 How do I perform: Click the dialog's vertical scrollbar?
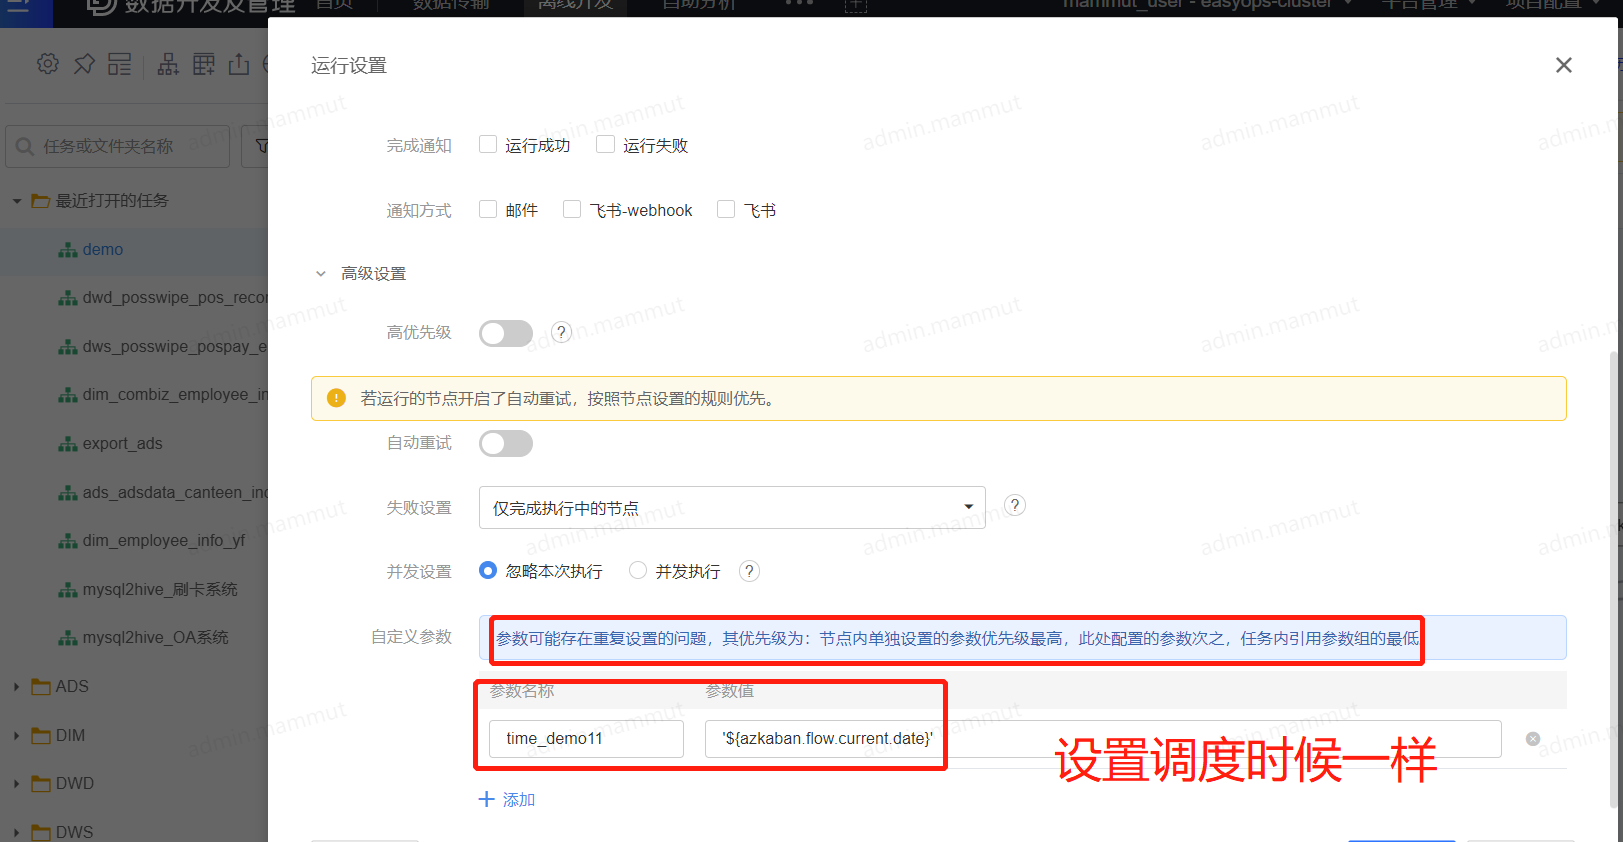(x=1614, y=580)
